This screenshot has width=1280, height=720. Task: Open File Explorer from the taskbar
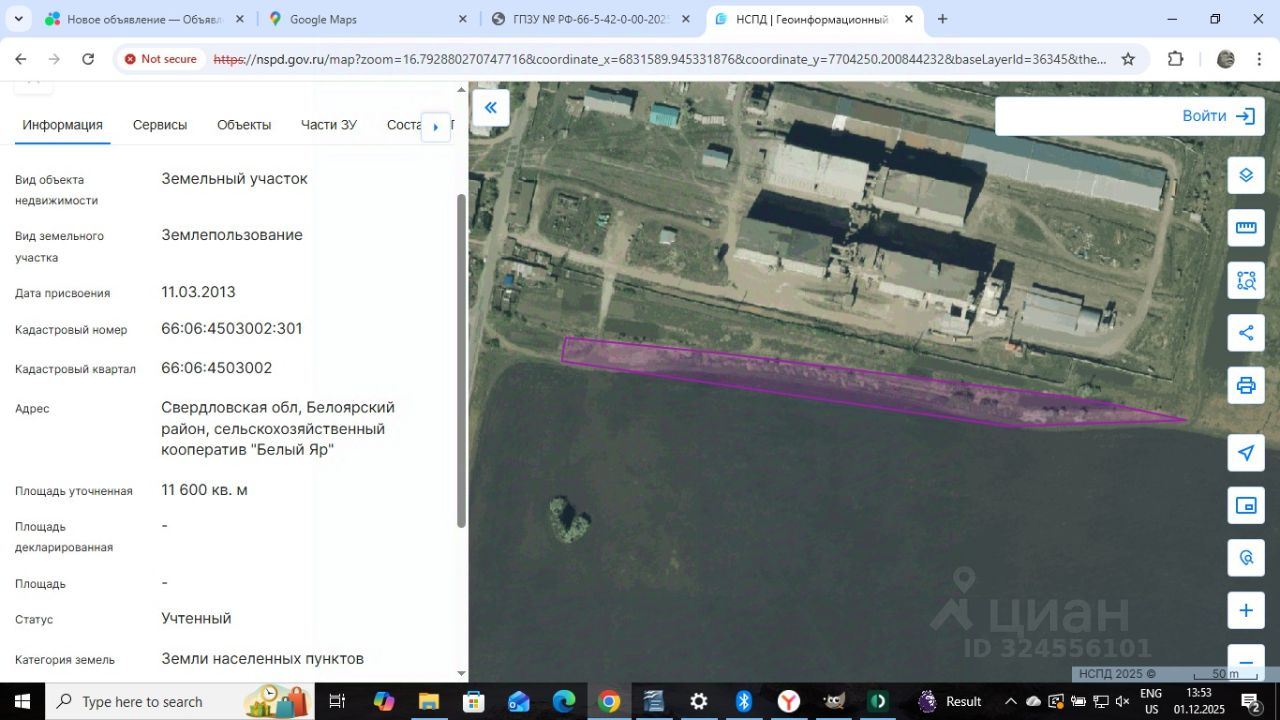click(x=428, y=701)
